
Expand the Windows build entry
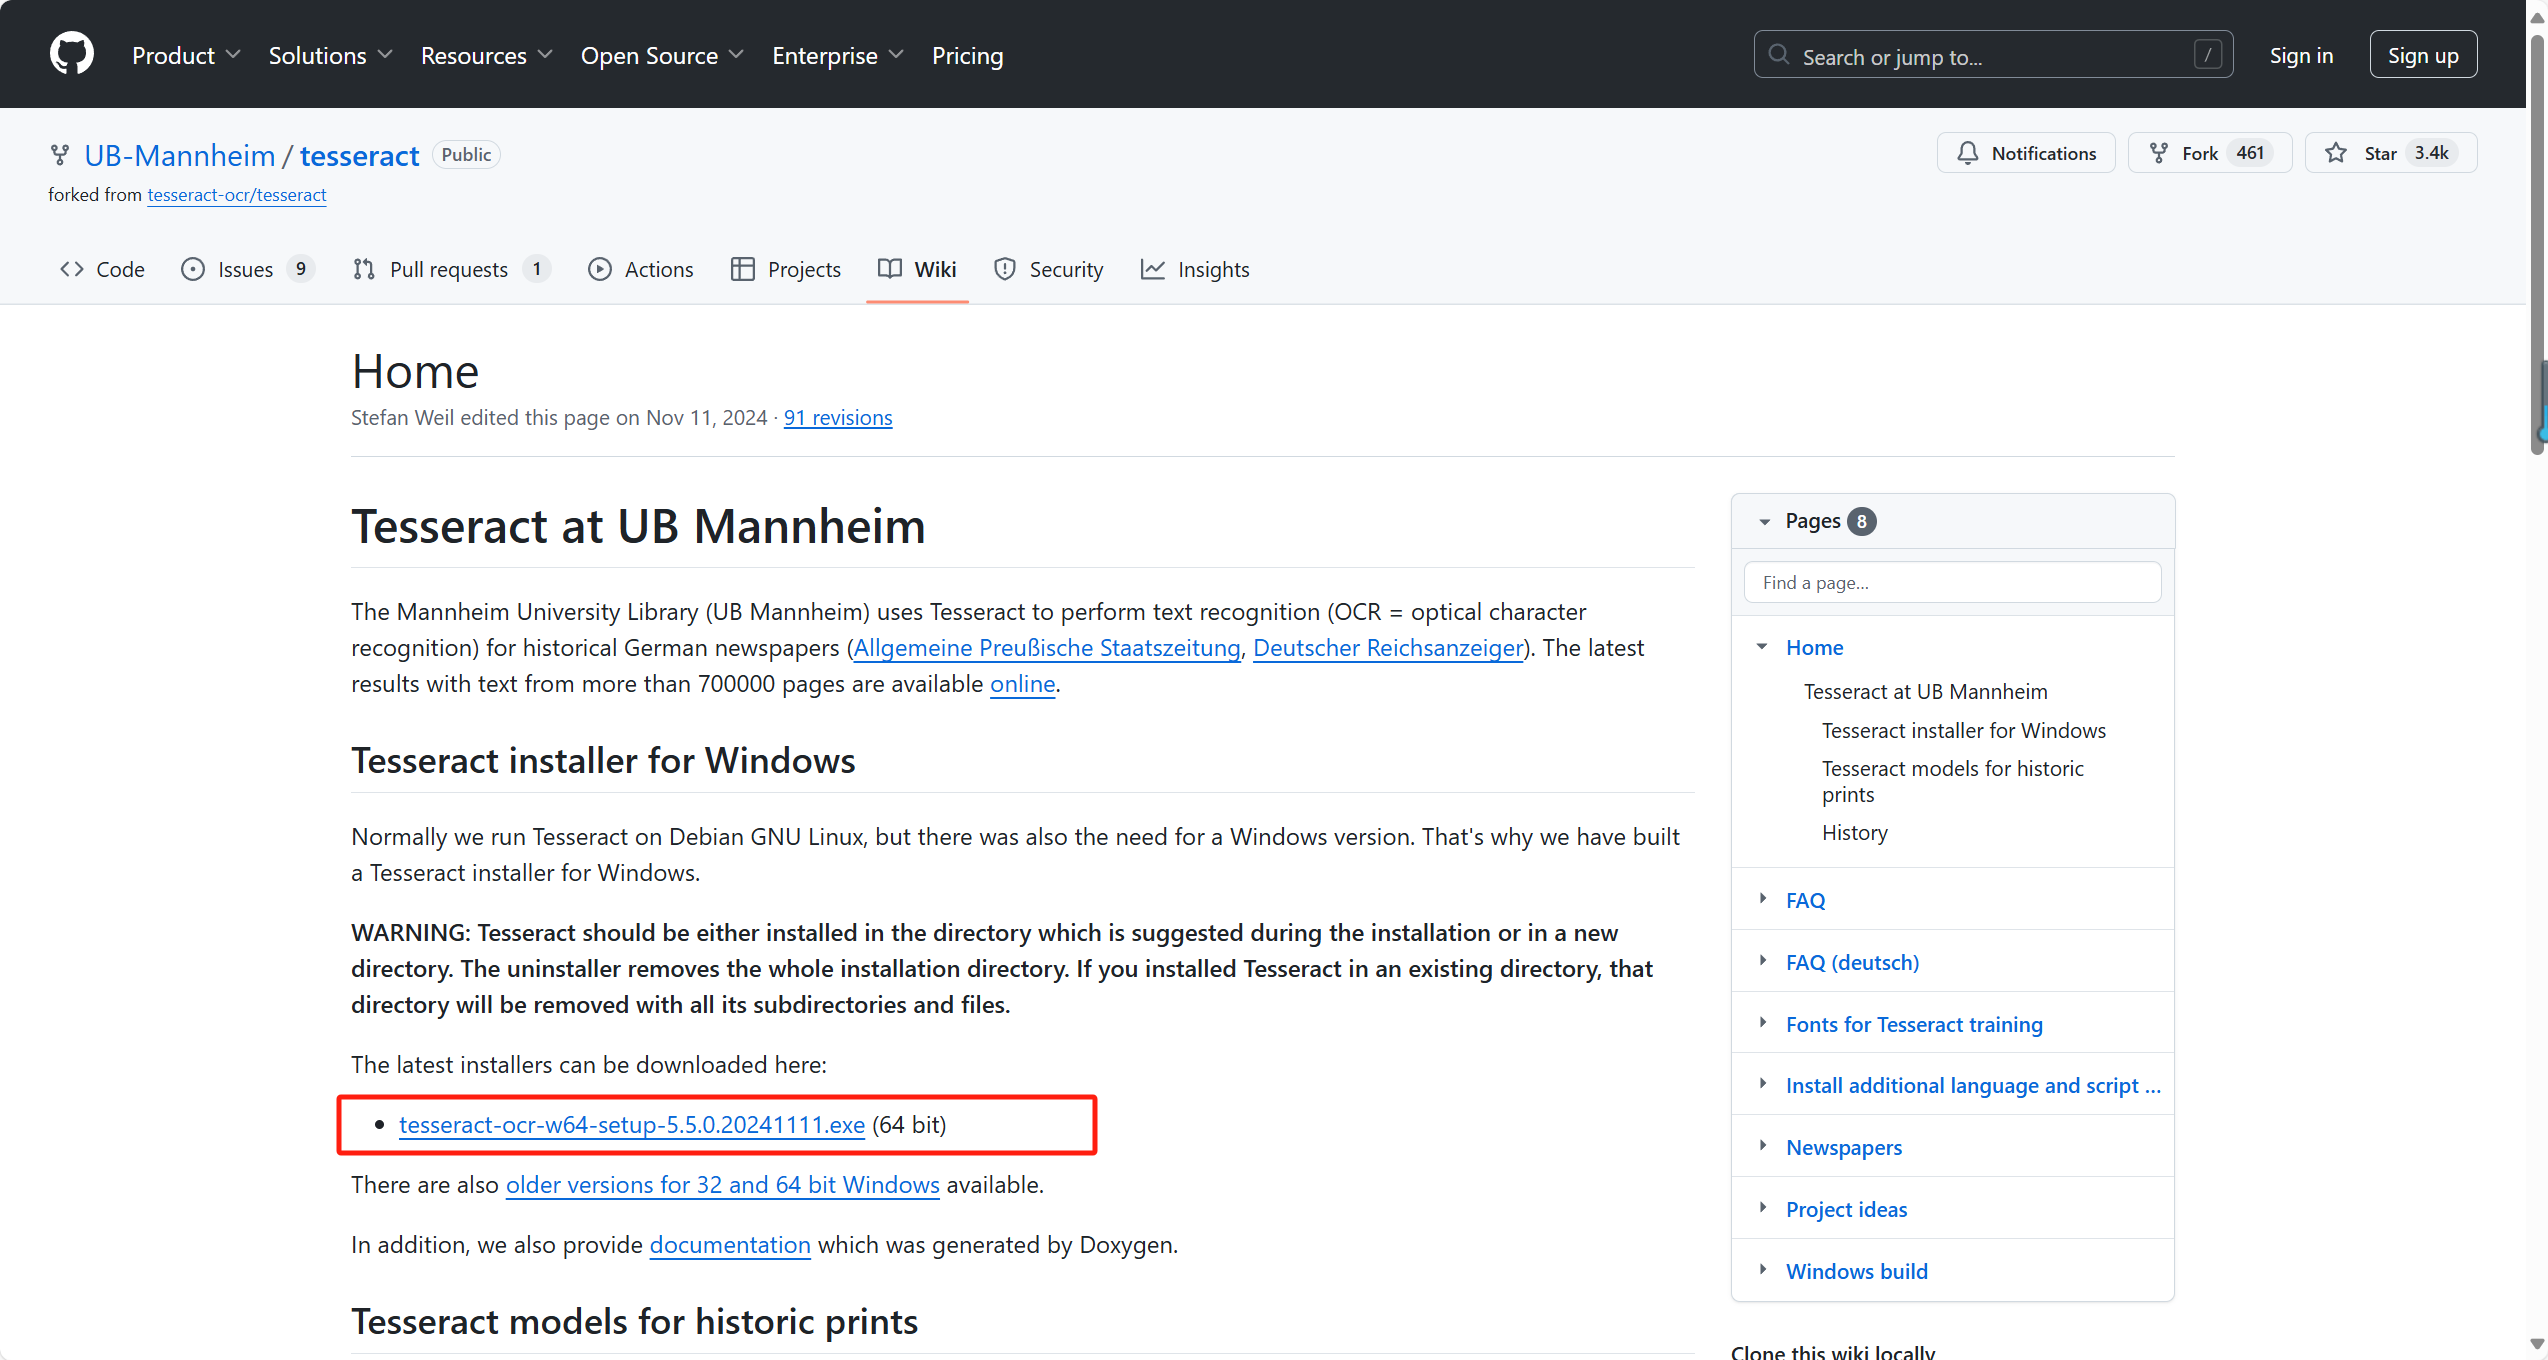click(x=1763, y=1270)
